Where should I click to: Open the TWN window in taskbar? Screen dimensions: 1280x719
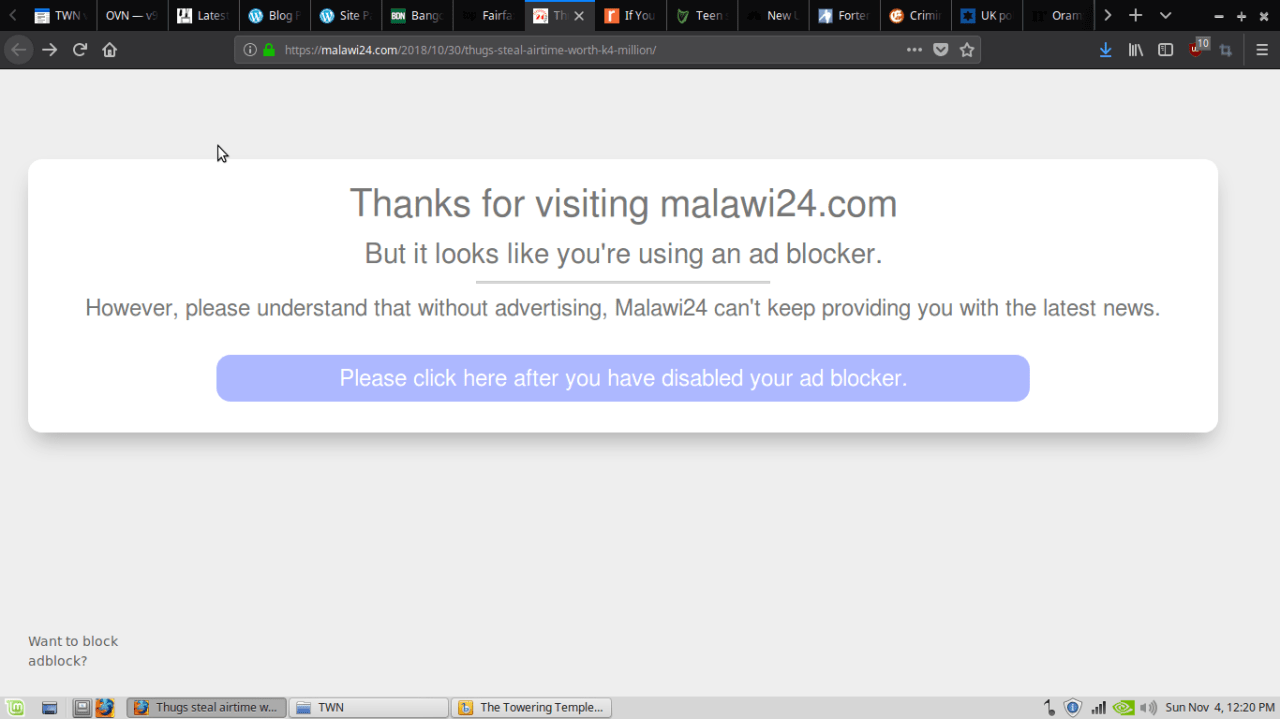coord(369,707)
